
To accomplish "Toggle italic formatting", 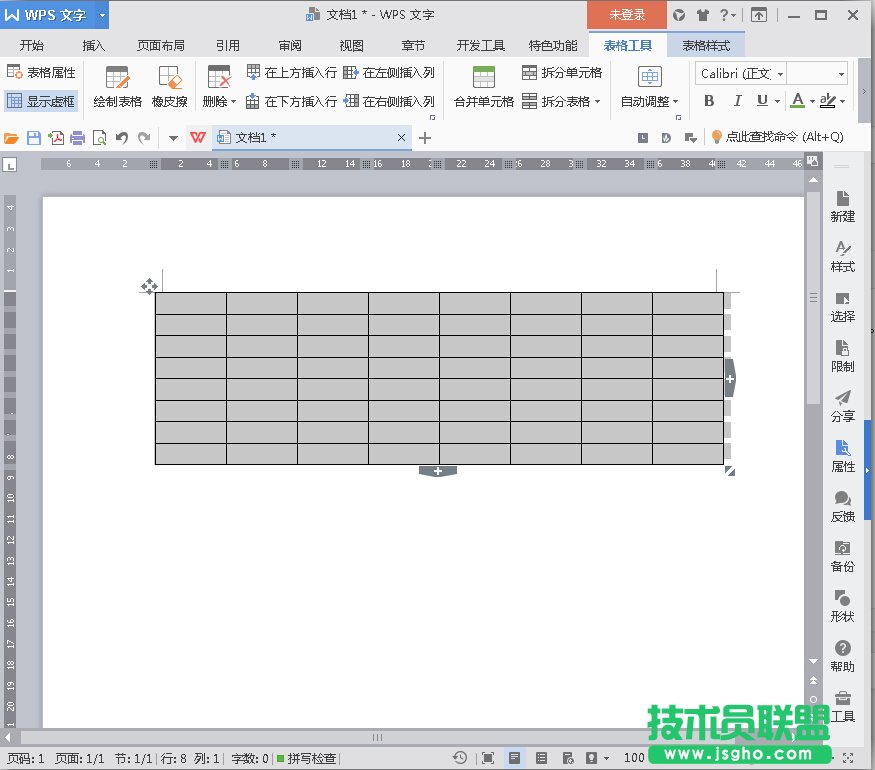I will (737, 101).
